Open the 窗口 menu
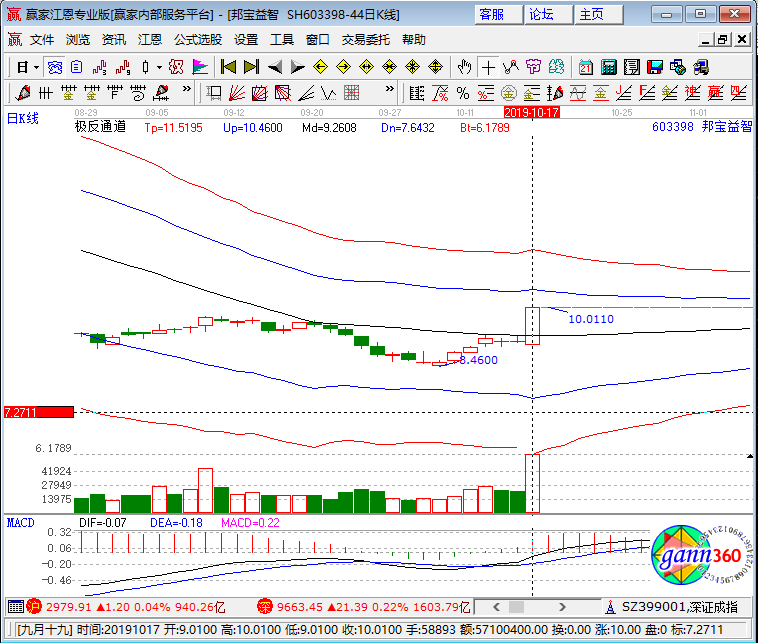The image size is (758, 643). tap(318, 40)
